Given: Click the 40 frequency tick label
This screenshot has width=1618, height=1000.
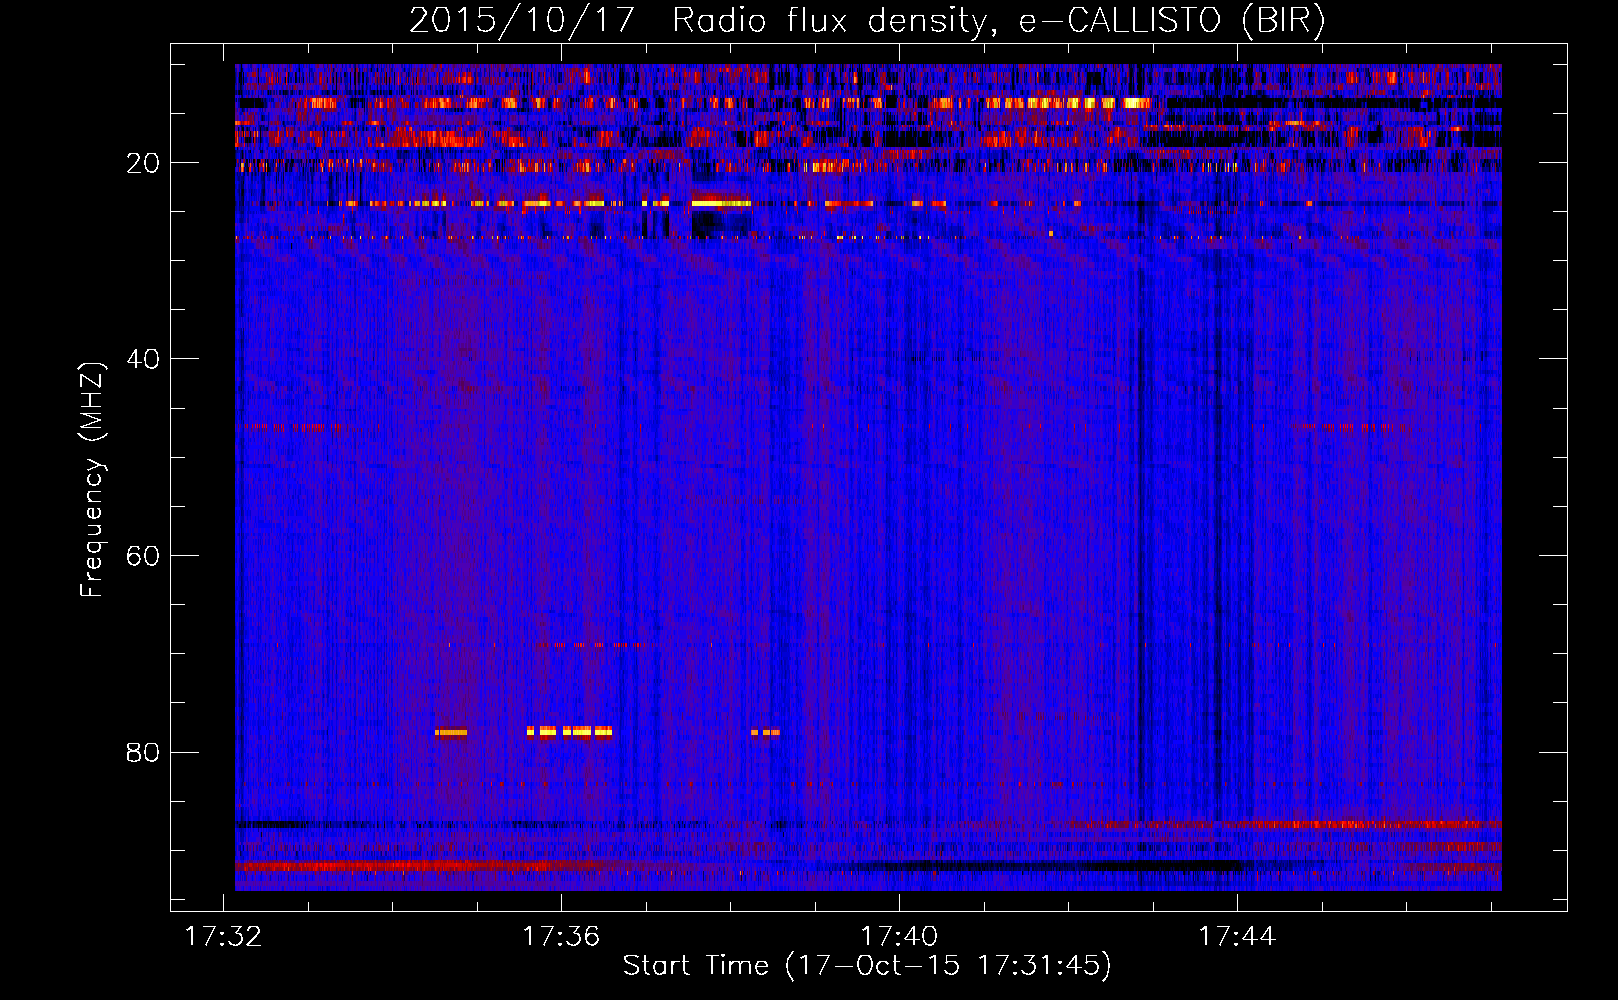Looking at the screenshot, I should click(143, 360).
